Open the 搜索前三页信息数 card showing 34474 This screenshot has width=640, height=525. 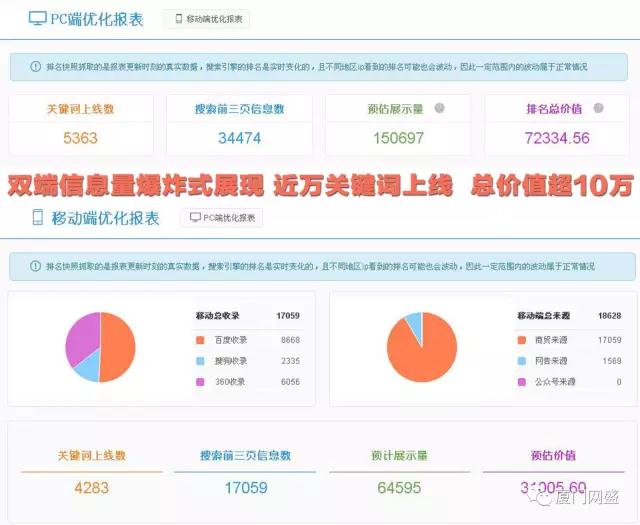239,124
